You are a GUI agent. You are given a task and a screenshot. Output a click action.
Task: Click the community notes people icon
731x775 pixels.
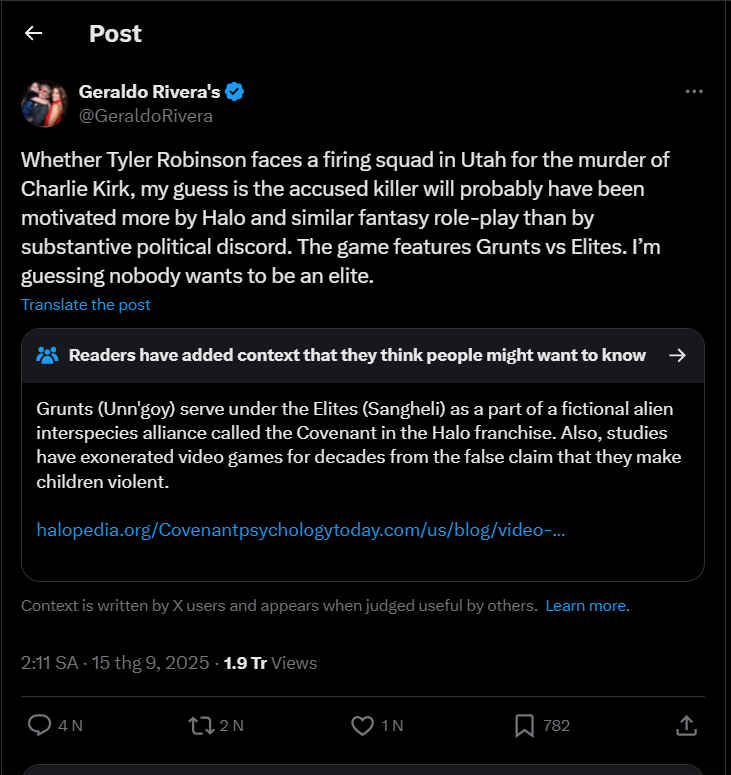(x=47, y=355)
